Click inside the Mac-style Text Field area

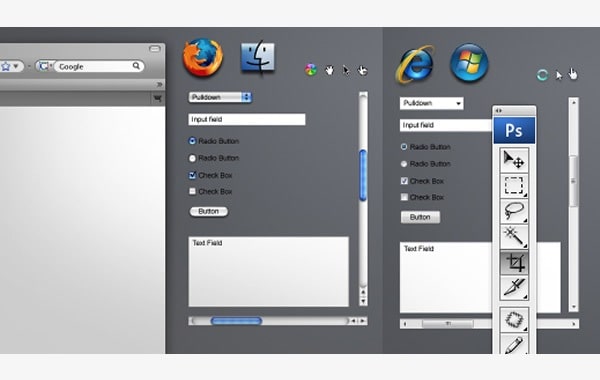coord(268,272)
